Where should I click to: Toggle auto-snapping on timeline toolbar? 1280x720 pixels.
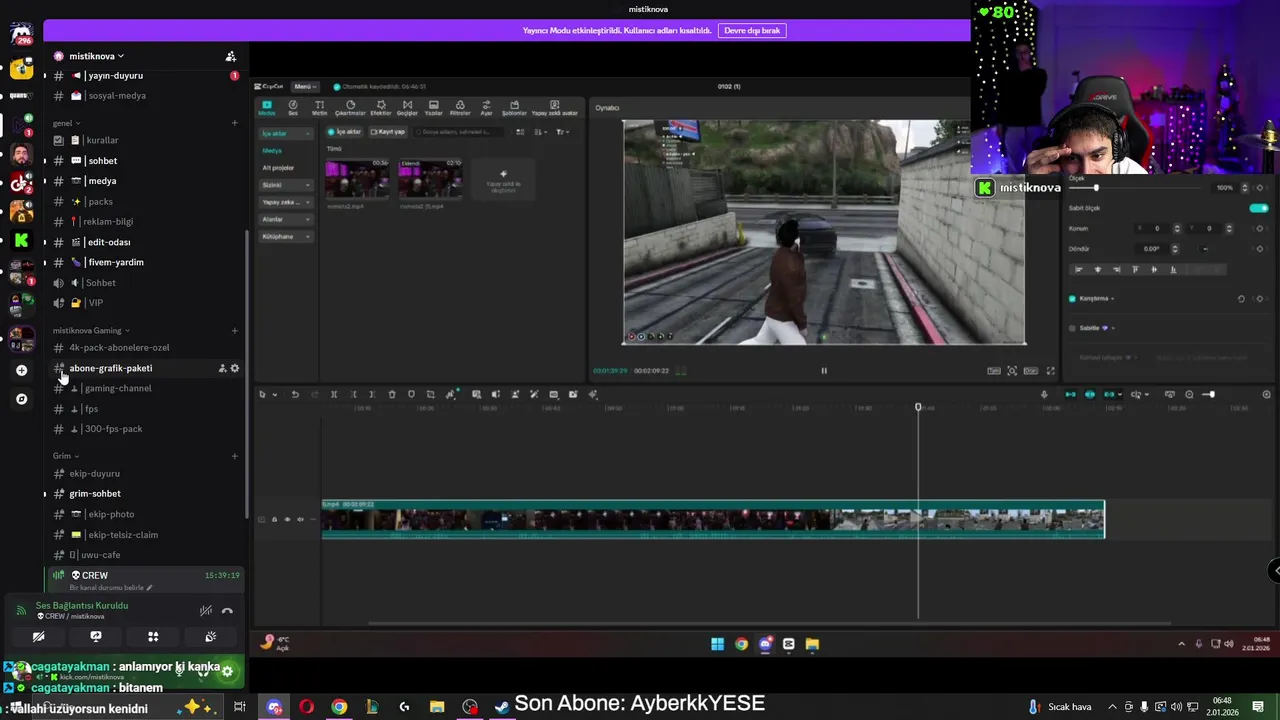pyautogui.click(x=1090, y=394)
